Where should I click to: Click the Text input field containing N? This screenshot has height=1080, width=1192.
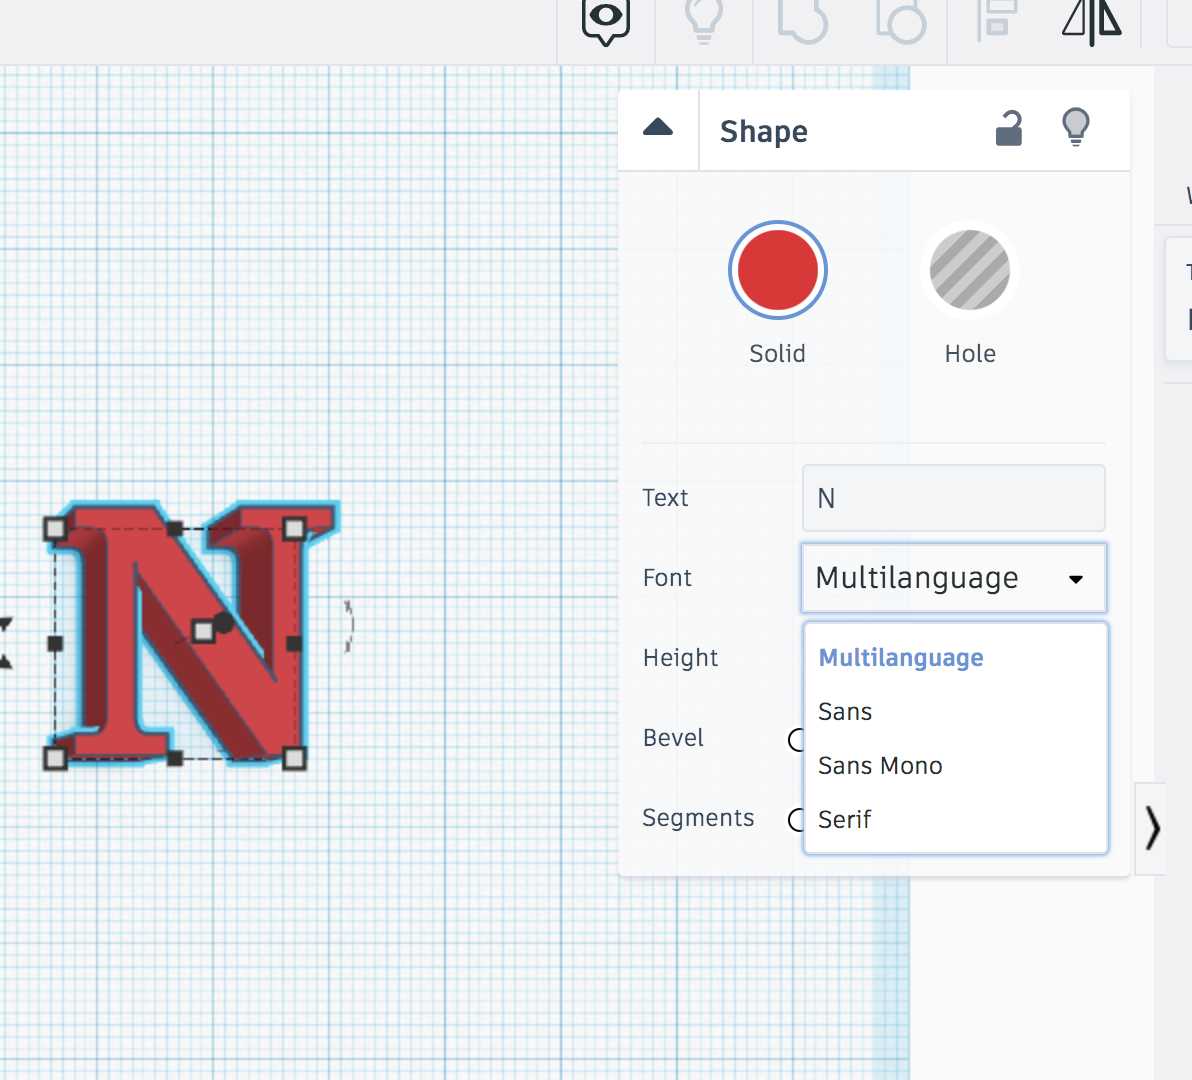pyautogui.click(x=953, y=498)
